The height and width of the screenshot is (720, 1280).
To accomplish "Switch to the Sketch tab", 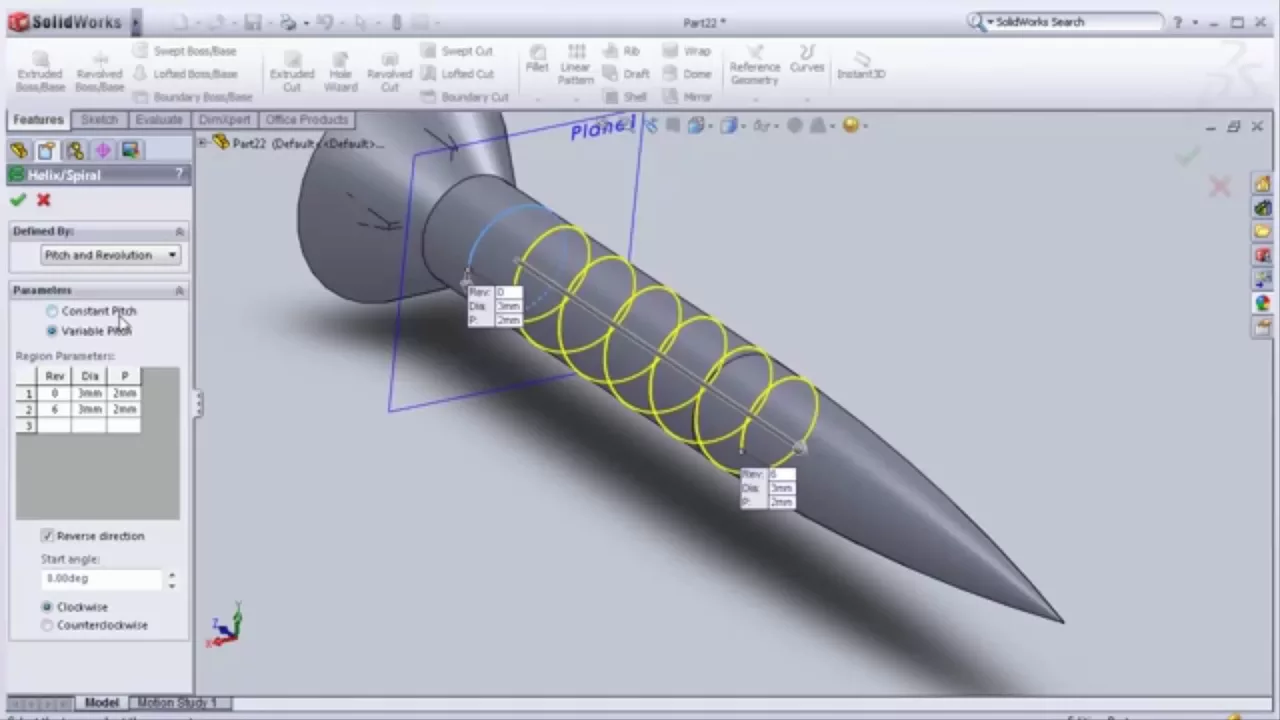I will (x=99, y=120).
